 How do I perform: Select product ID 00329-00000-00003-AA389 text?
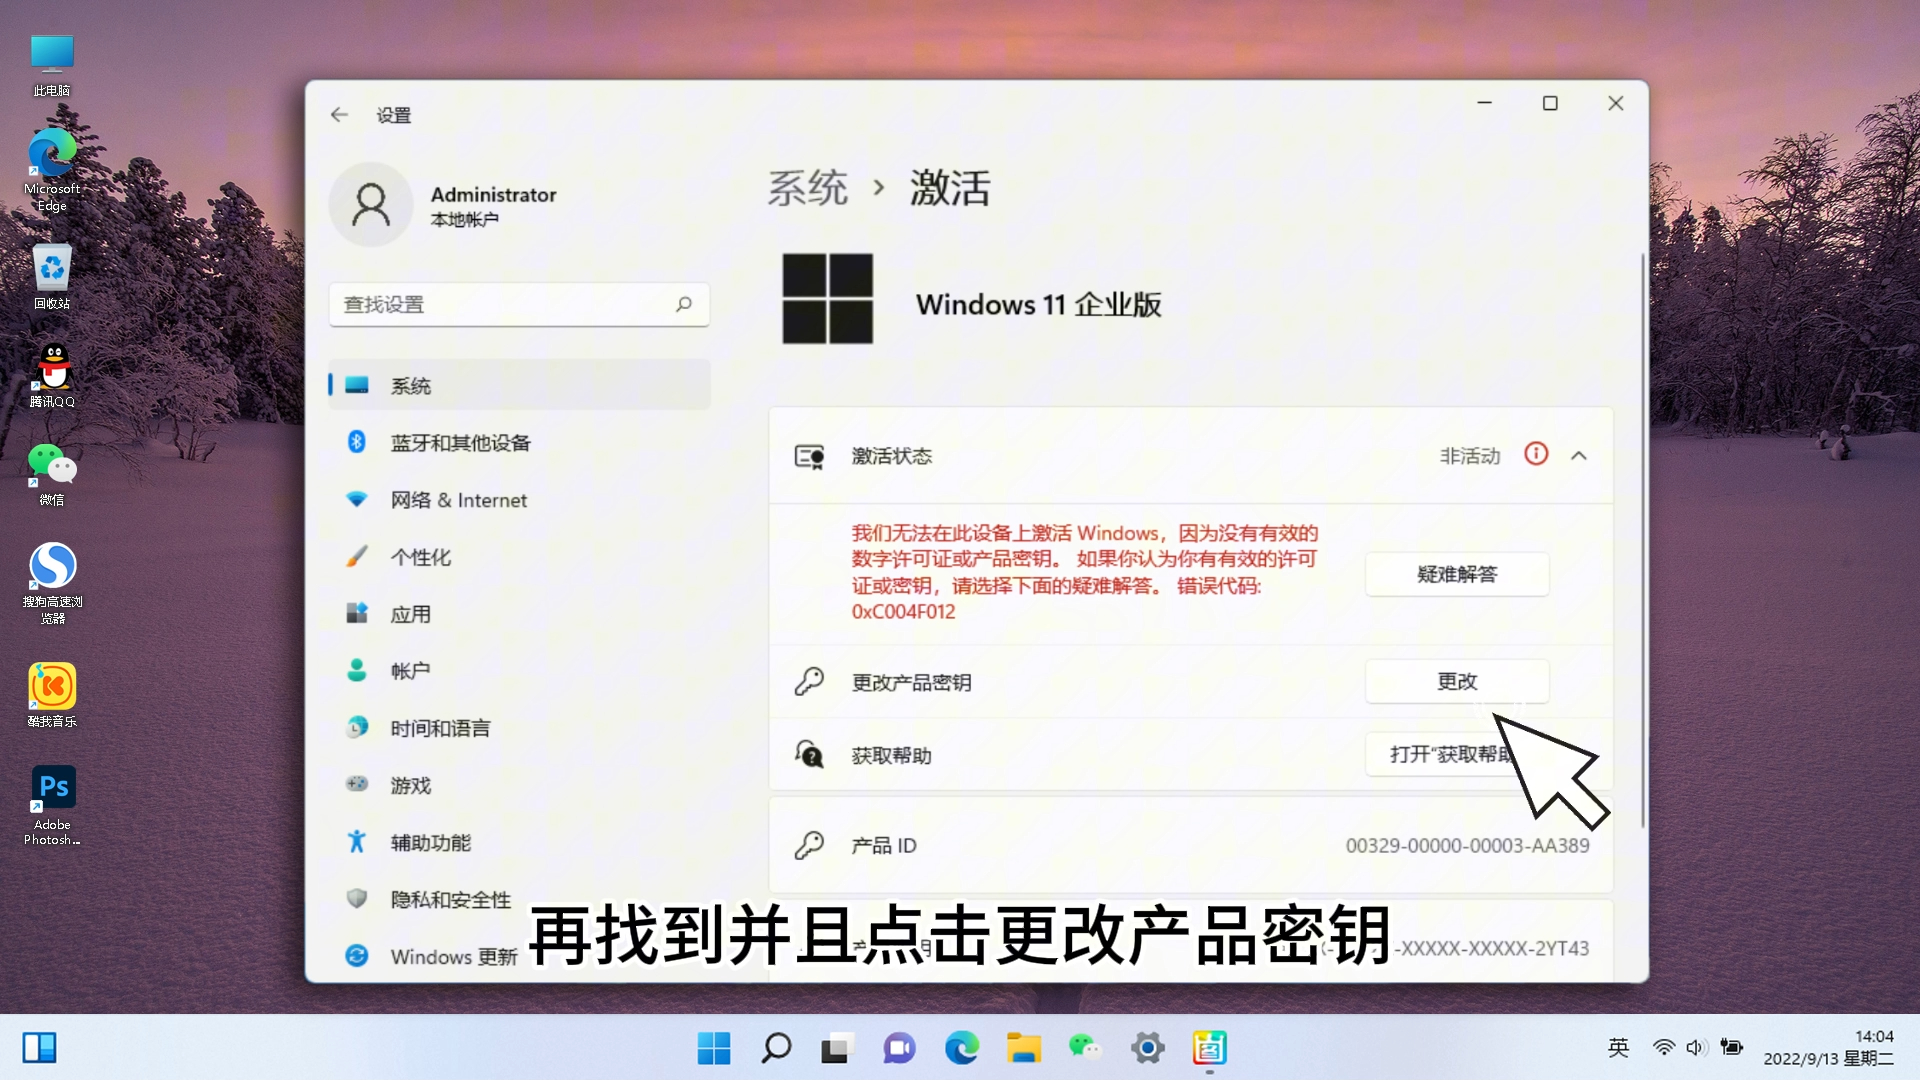pos(1467,846)
